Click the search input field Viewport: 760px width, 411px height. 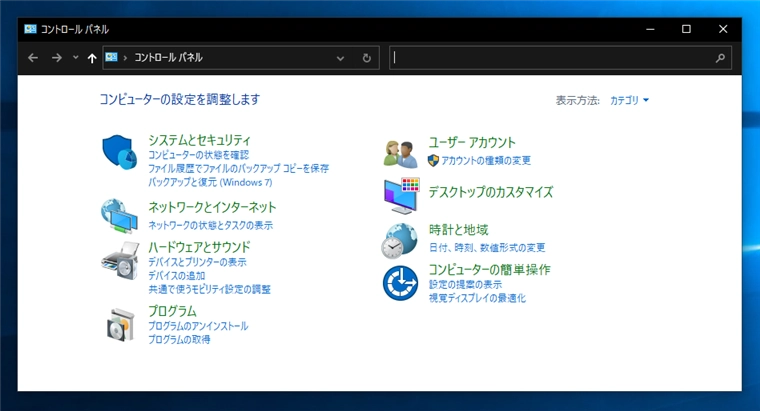tap(560, 58)
